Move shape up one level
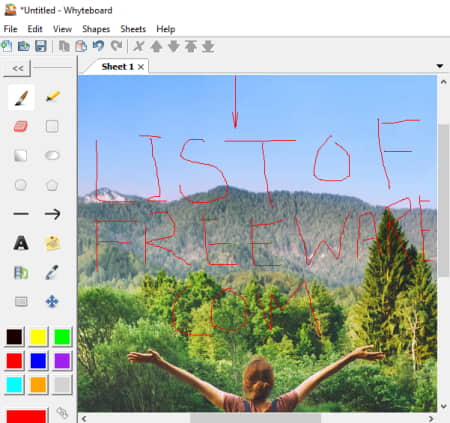Screen dimensions: 450x423 tap(156, 46)
